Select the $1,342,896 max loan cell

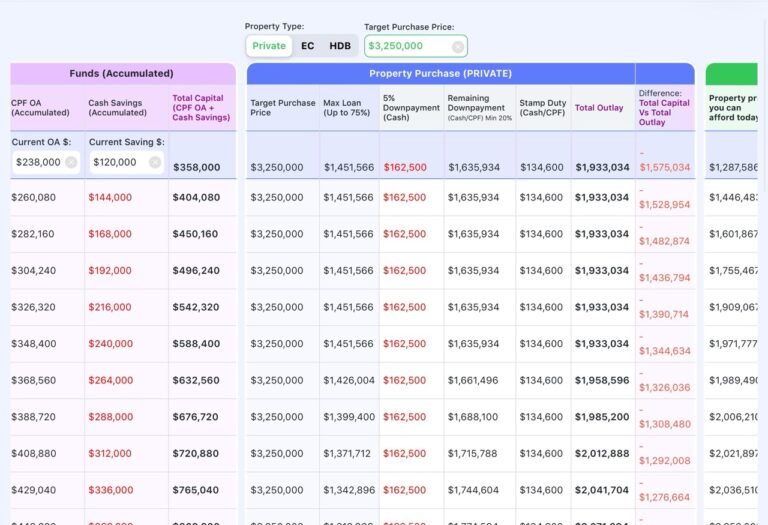click(349, 490)
